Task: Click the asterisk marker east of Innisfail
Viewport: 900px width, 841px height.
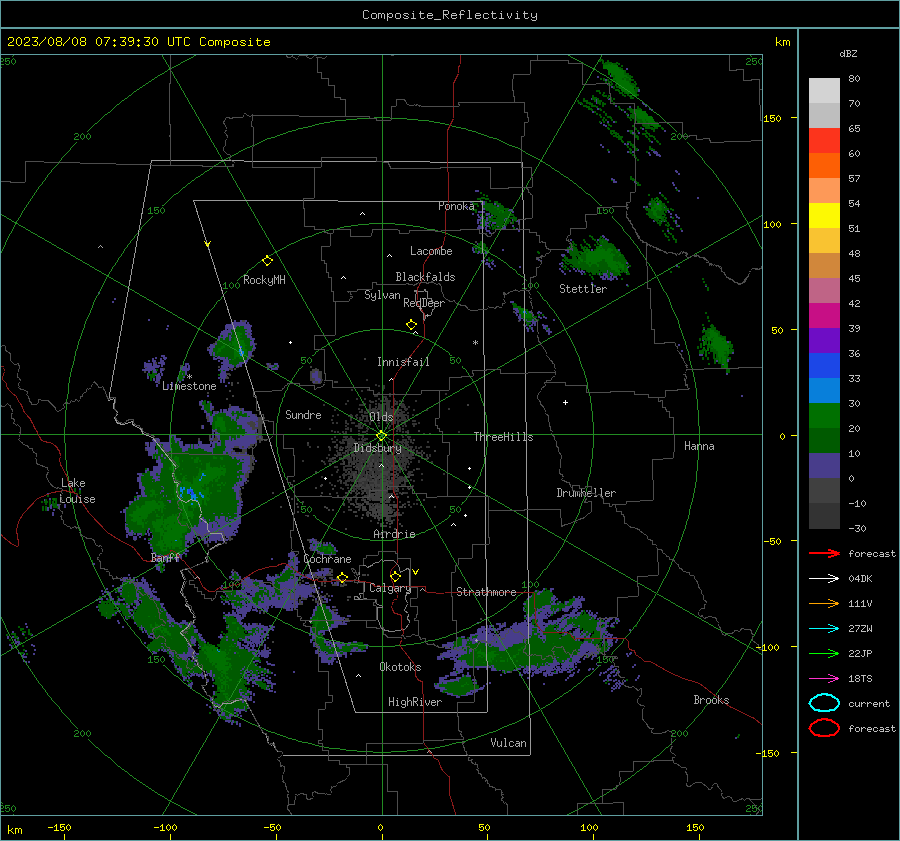Action: (475, 343)
